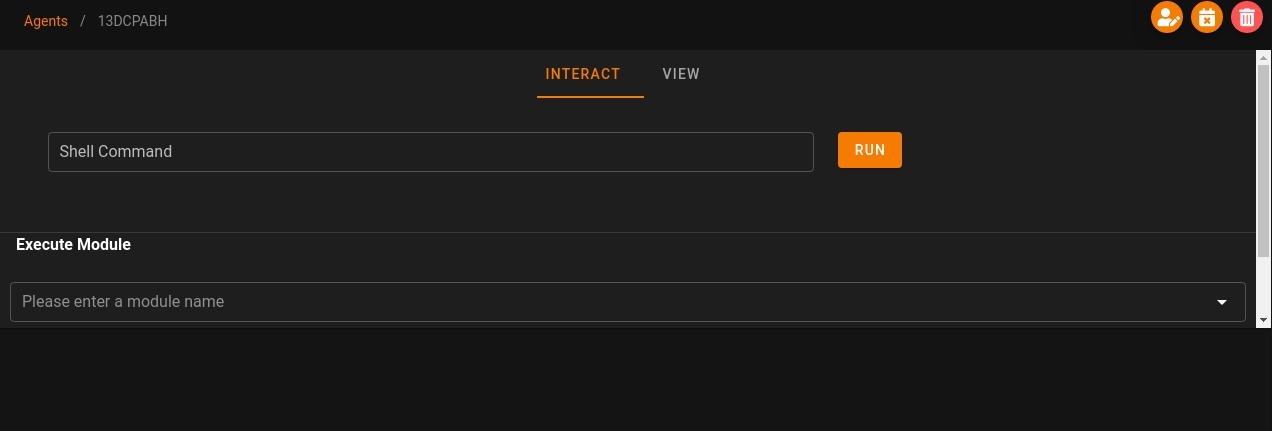Click the red trash delete agent icon
This screenshot has height=431, width=1272.
pyautogui.click(x=1246, y=17)
